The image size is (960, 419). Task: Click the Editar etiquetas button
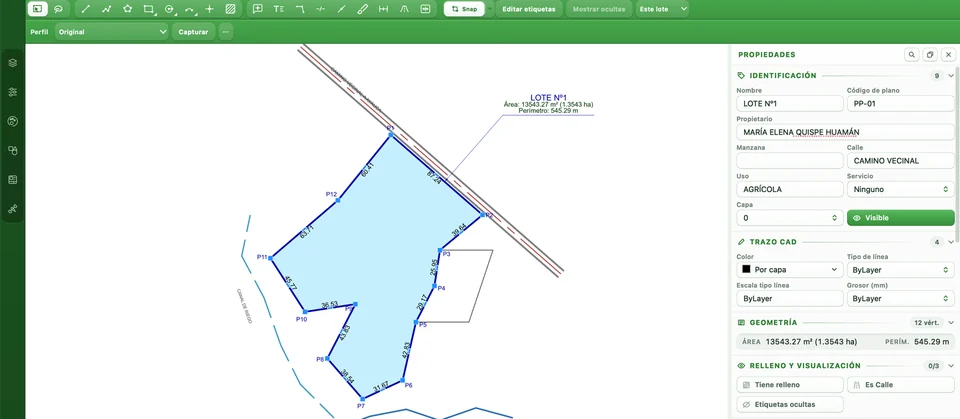pyautogui.click(x=528, y=9)
